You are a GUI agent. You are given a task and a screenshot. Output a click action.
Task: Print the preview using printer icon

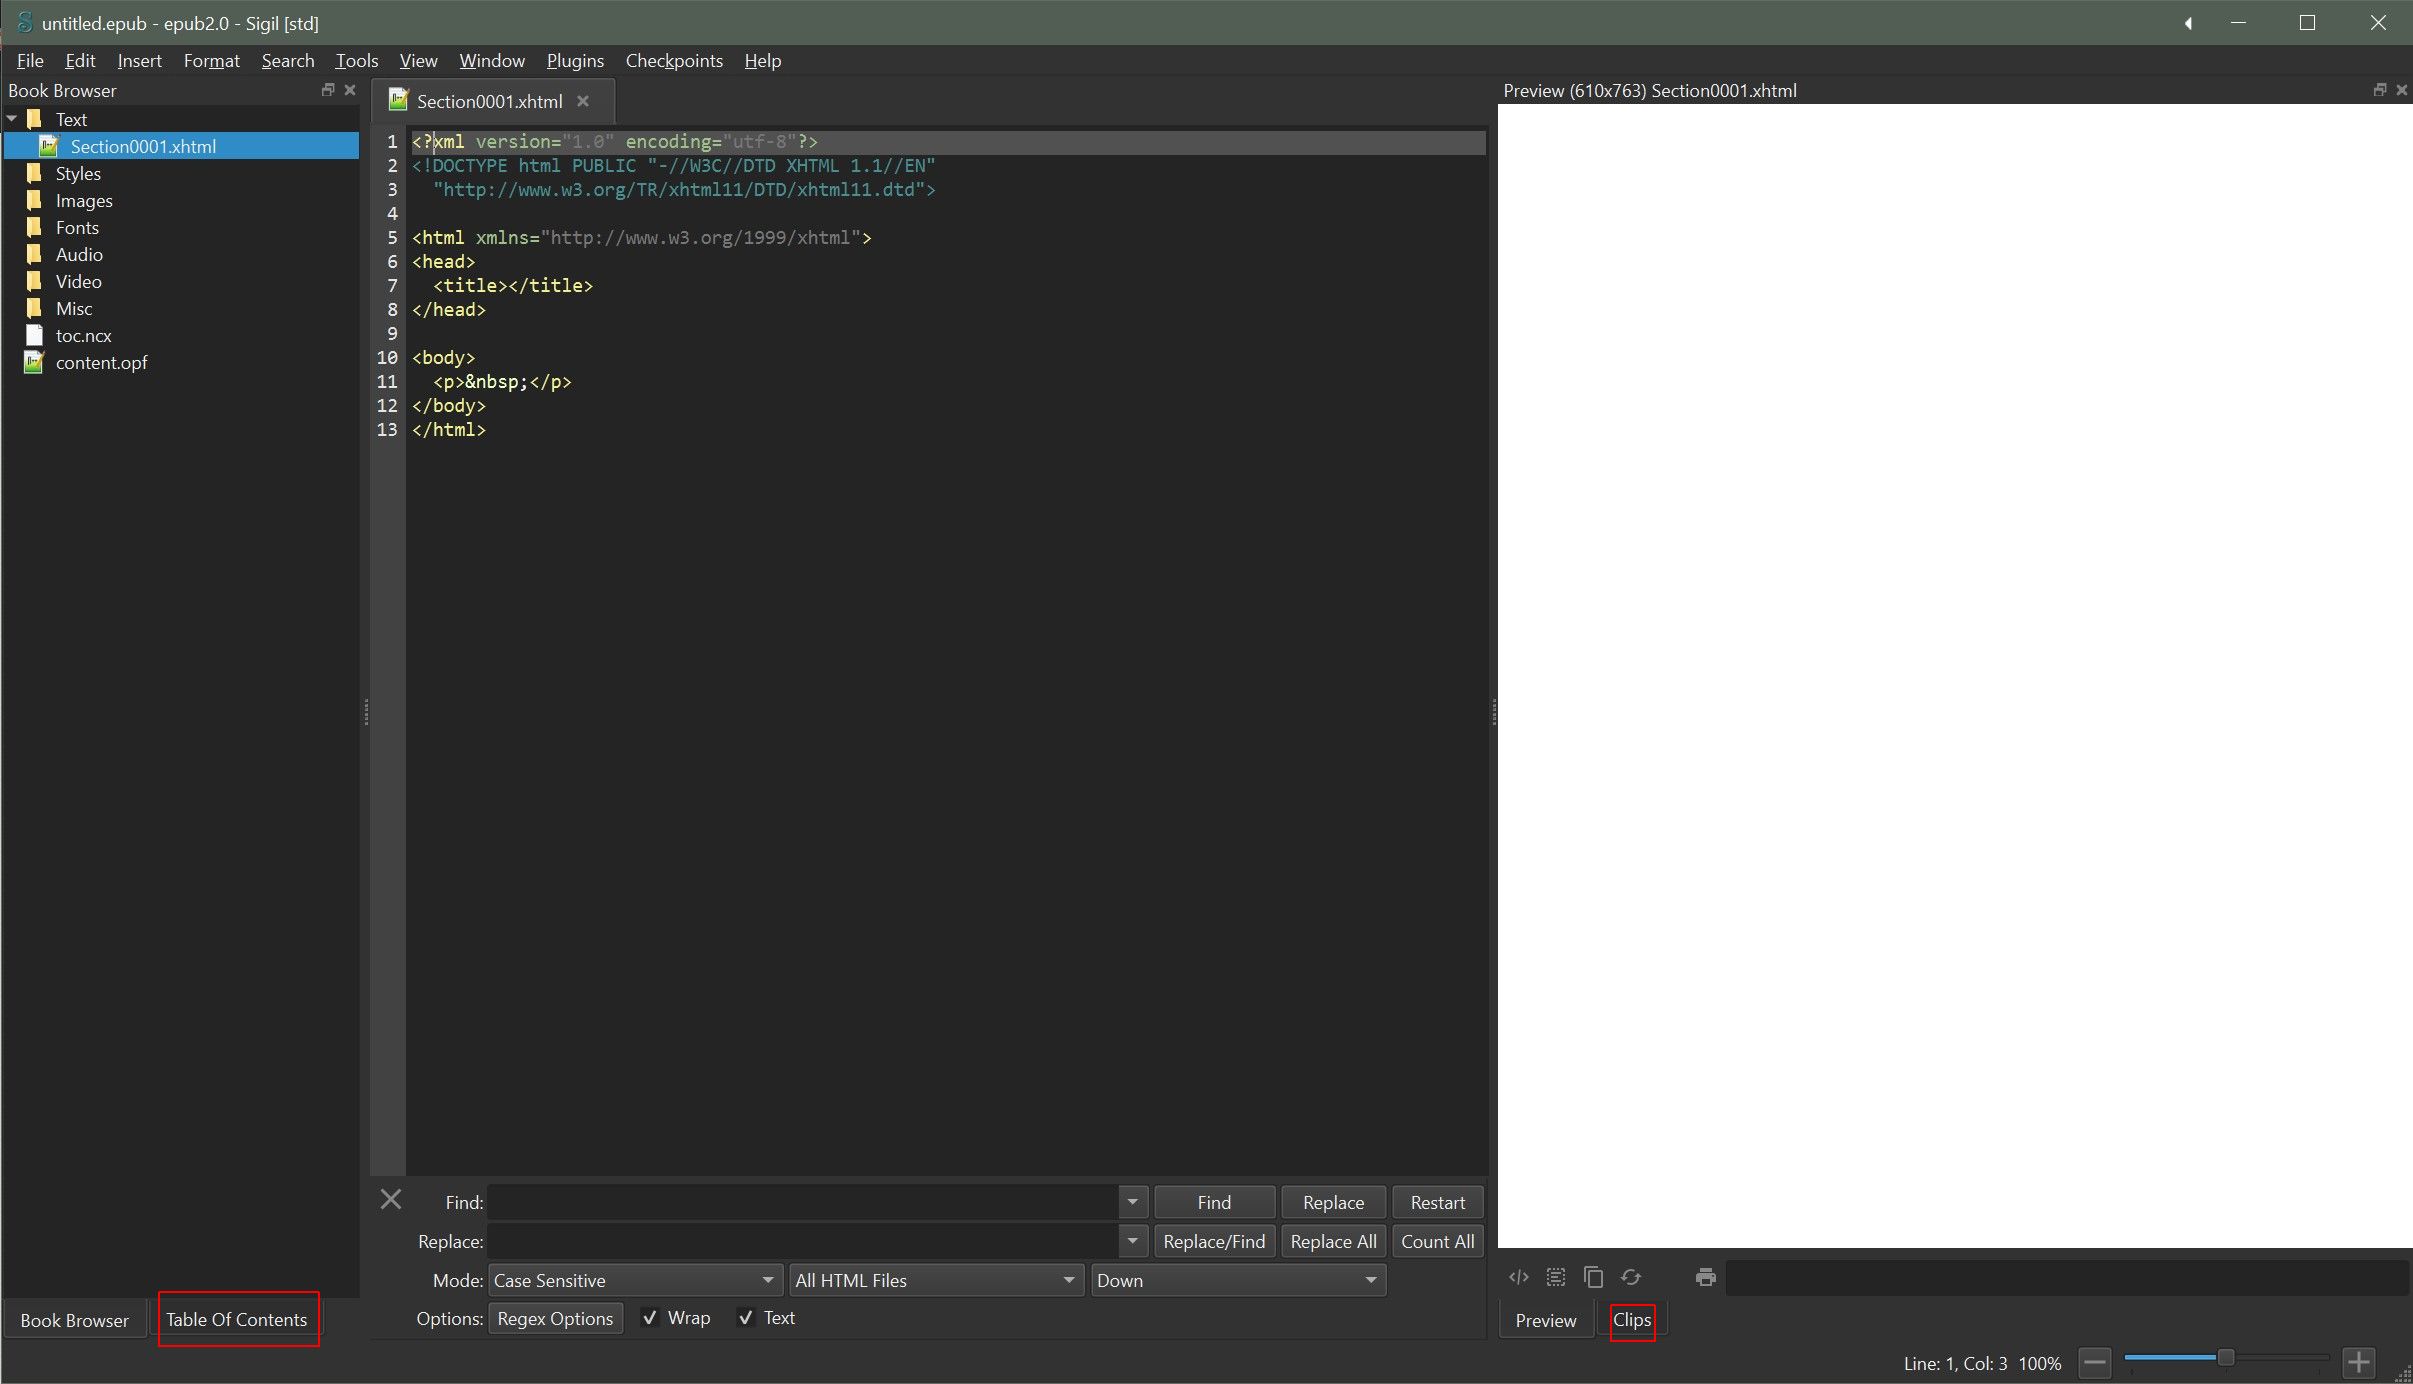coord(1706,1277)
